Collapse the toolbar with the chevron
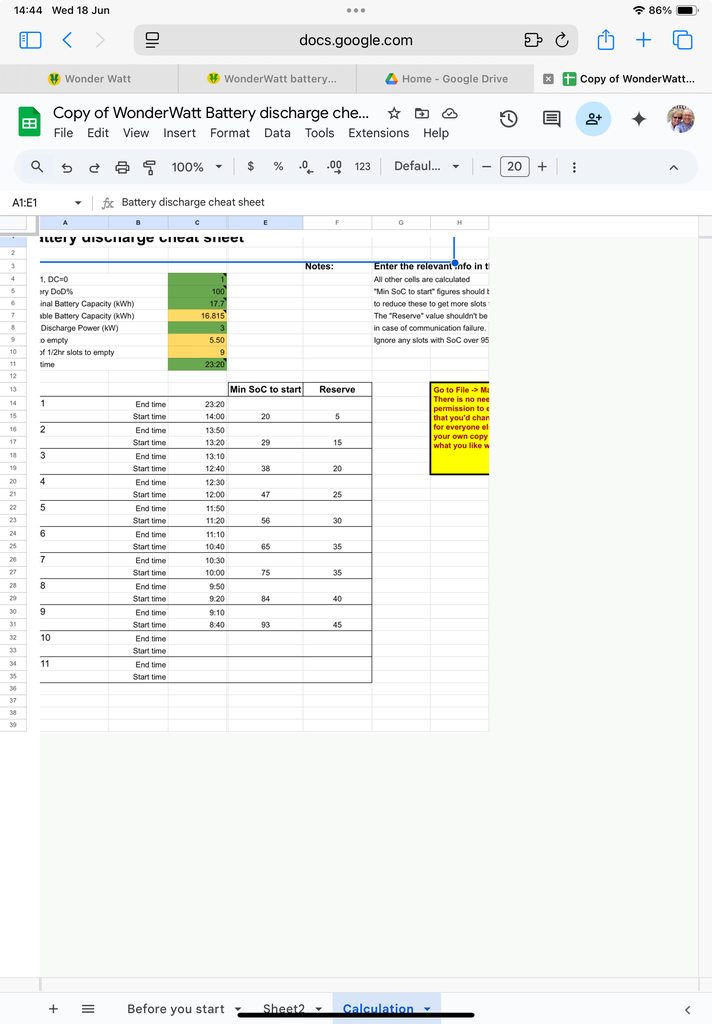Image resolution: width=712 pixels, height=1024 pixels. pyautogui.click(x=673, y=167)
